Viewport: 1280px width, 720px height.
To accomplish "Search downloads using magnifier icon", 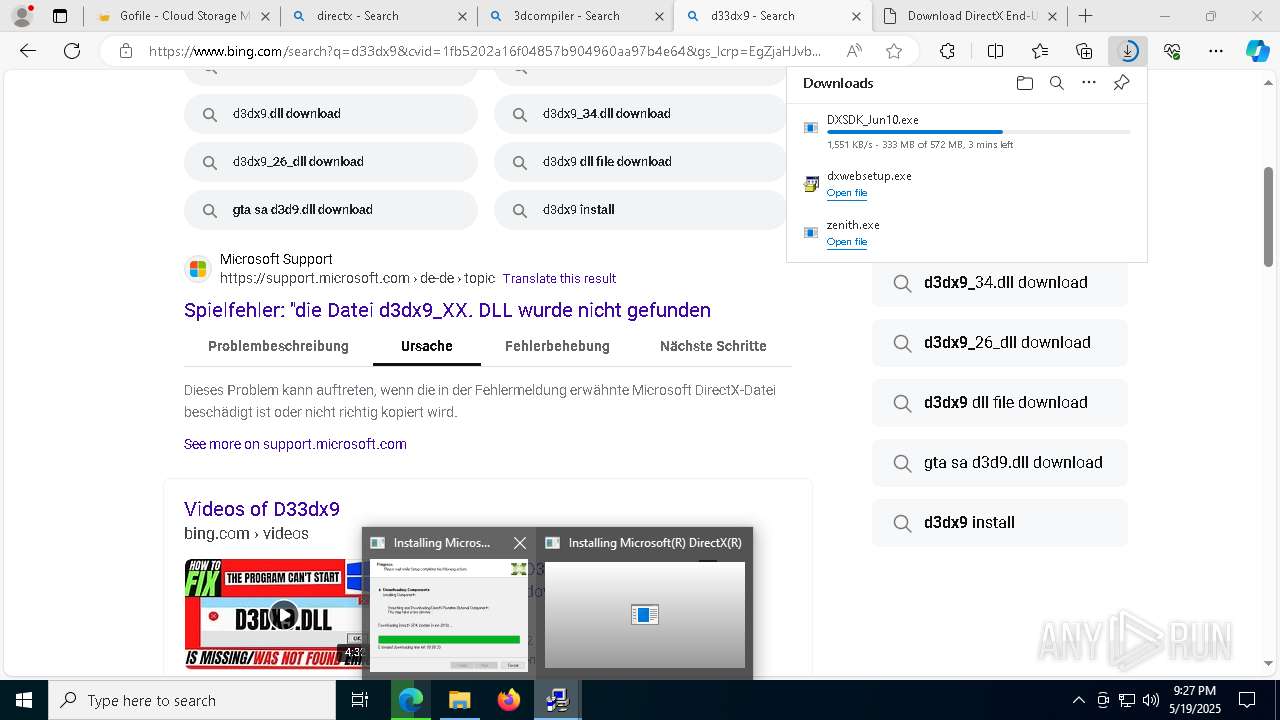I will 1056,83.
